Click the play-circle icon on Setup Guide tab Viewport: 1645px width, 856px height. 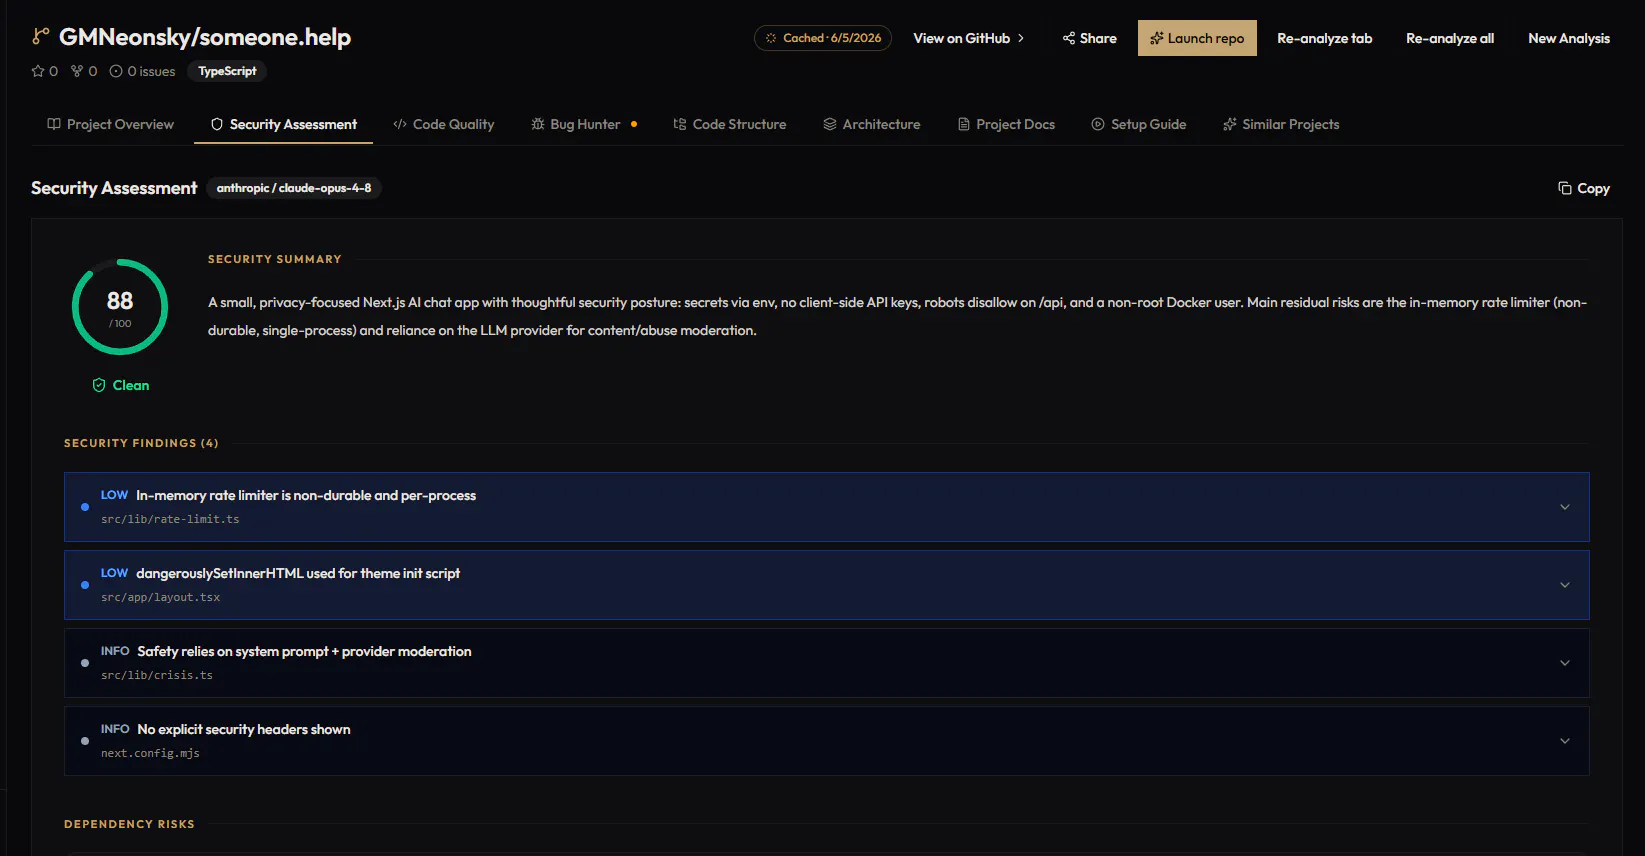(x=1098, y=124)
